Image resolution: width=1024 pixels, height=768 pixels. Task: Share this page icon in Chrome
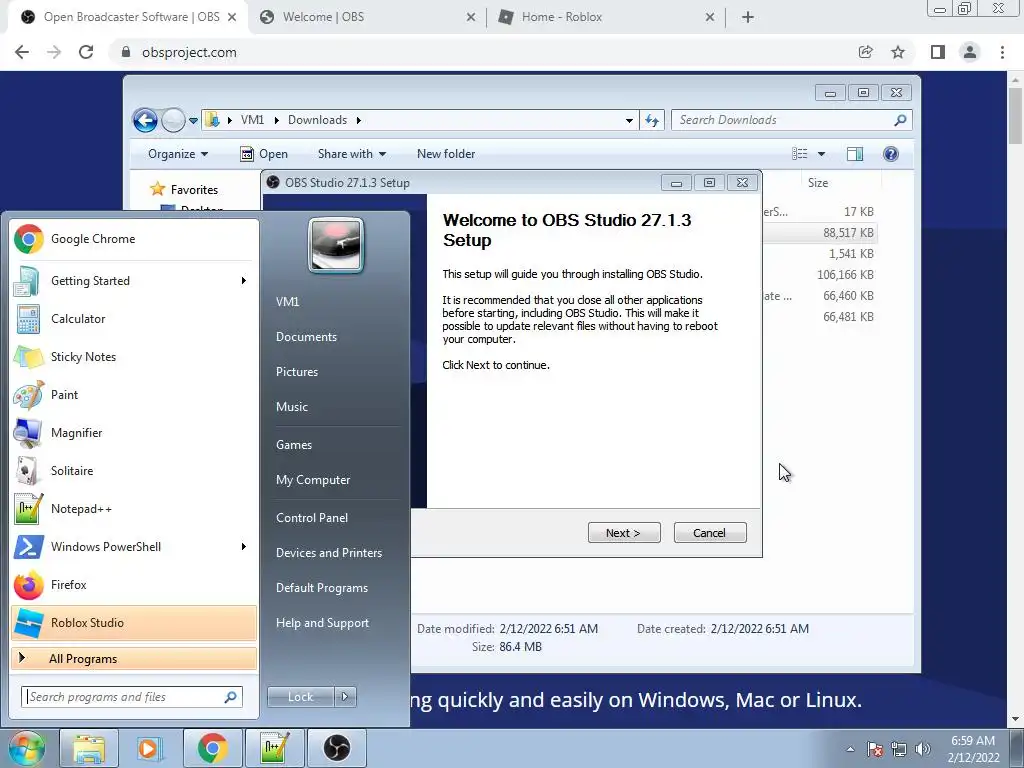(865, 52)
